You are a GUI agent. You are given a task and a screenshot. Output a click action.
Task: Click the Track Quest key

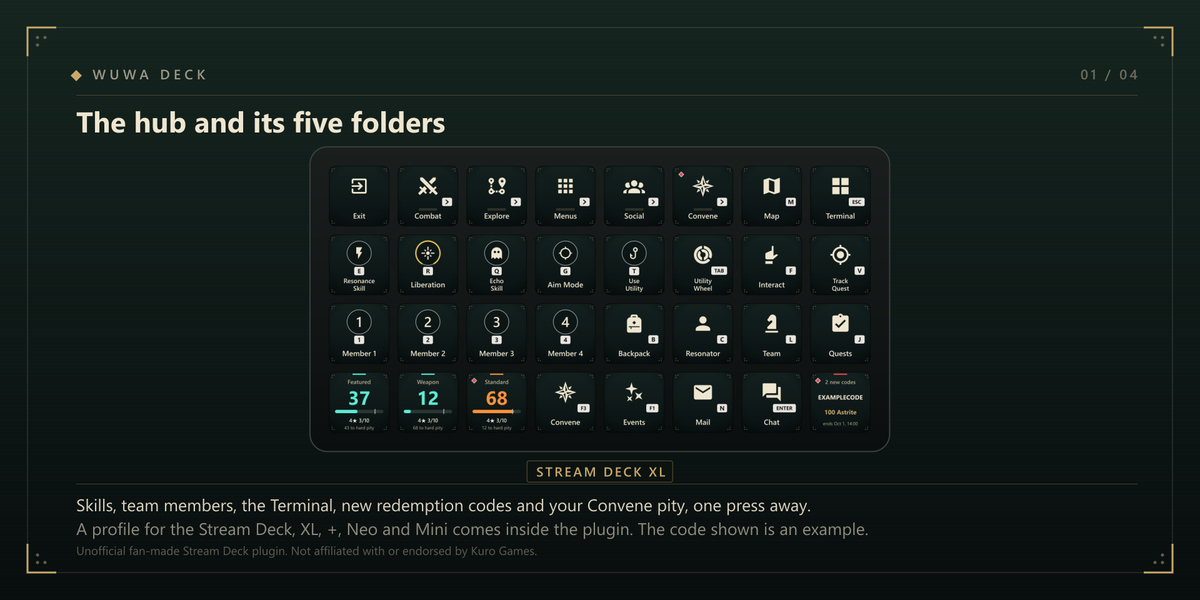(840, 265)
